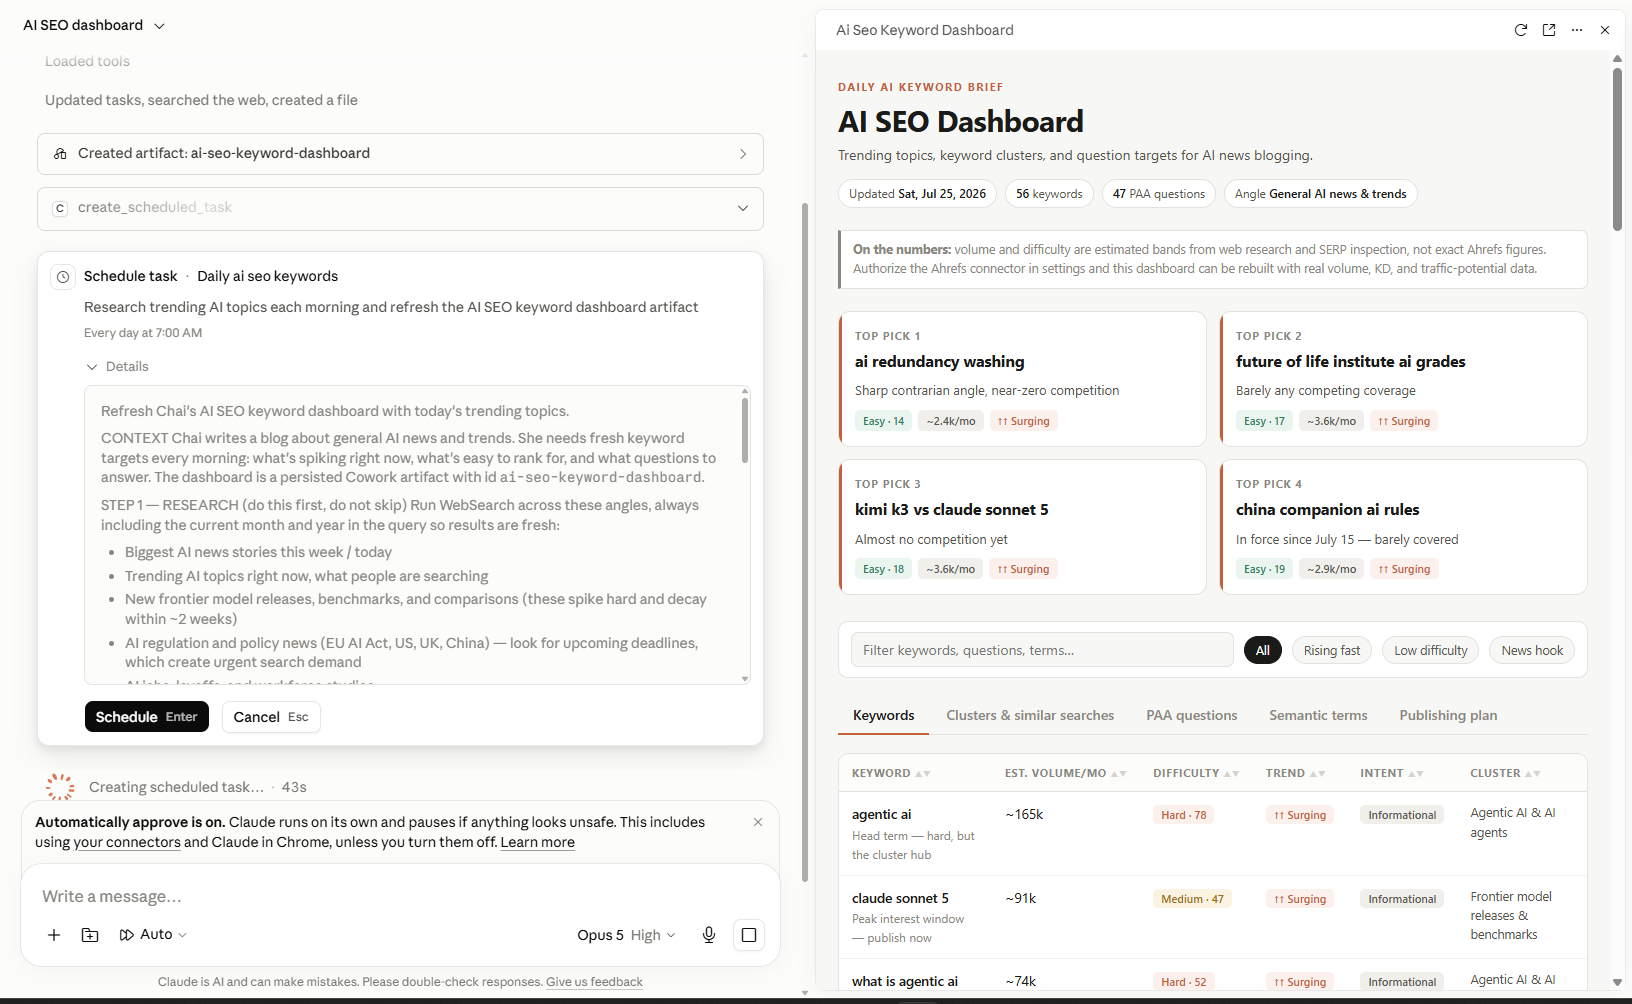Click the clock icon beside Schedule task
This screenshot has height=1004, width=1632.
63,277
